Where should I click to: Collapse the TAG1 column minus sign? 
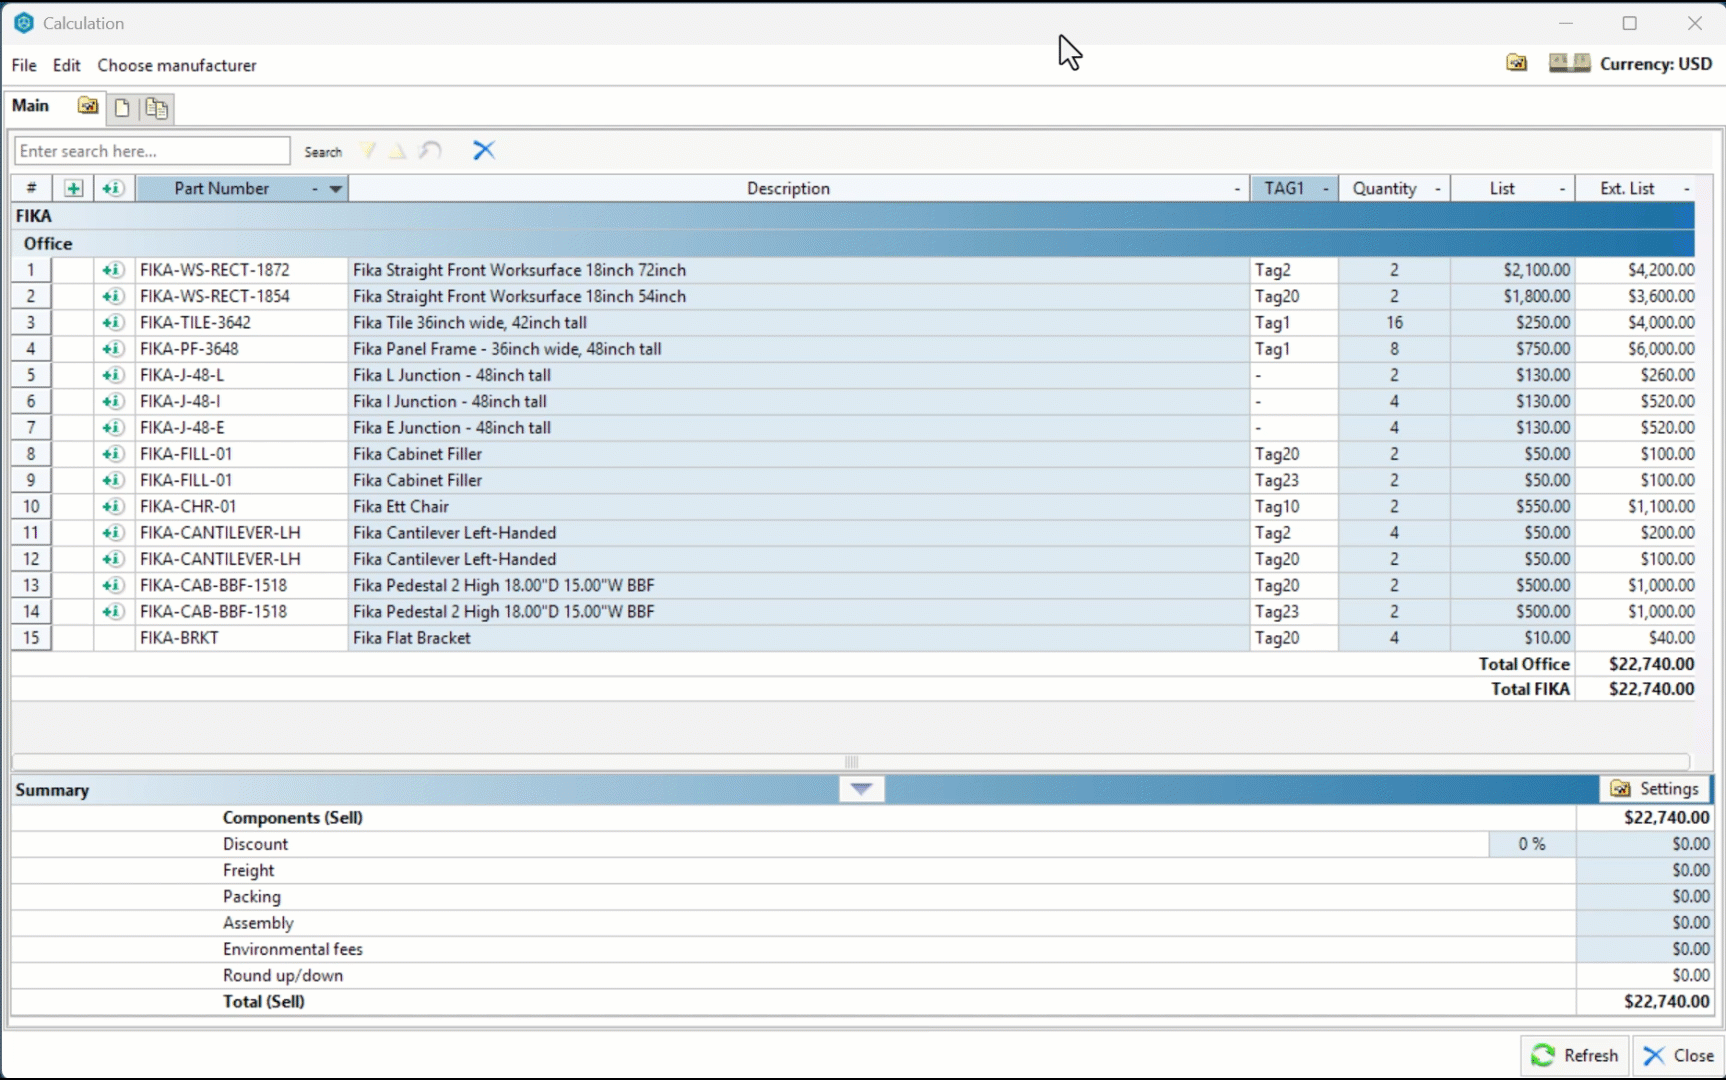(1326, 189)
